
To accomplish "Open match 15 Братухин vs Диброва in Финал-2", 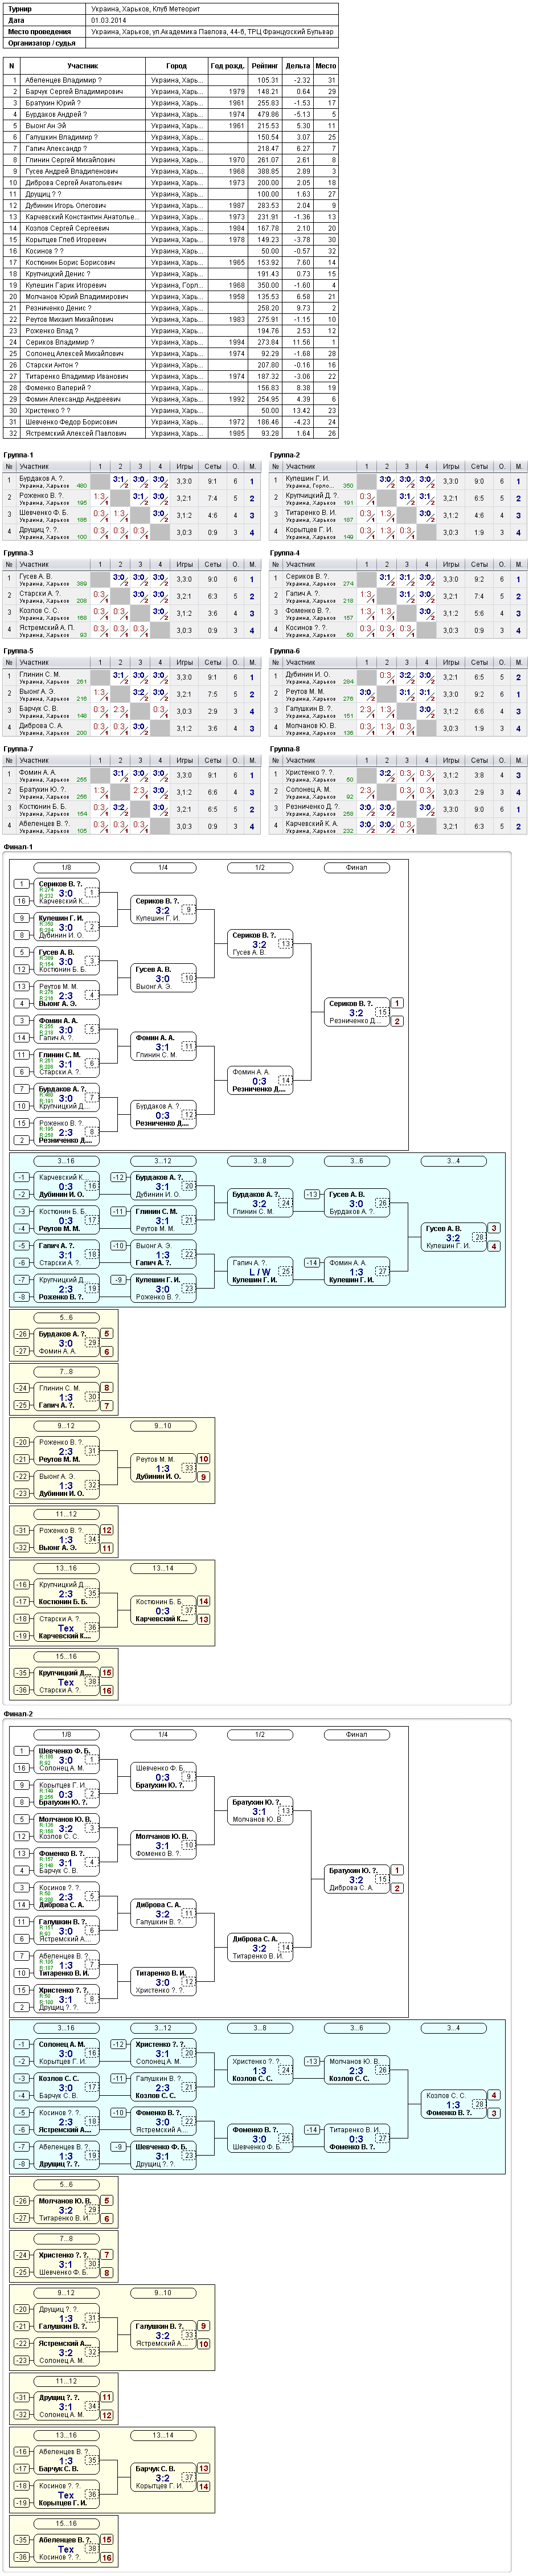I will [357, 1879].
